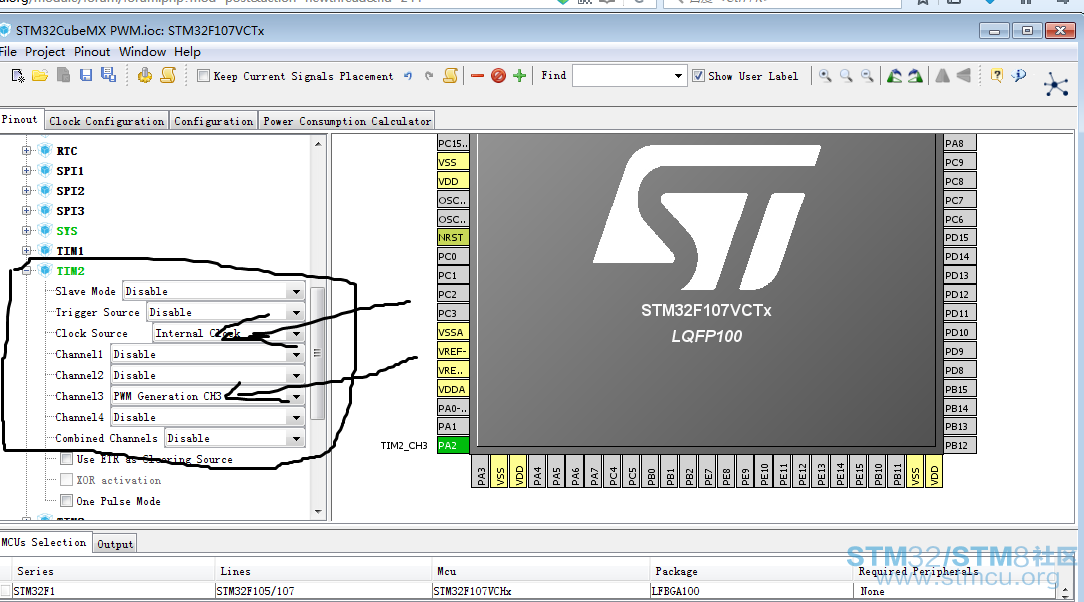Viewport: 1084px width, 602px height.
Task: Select the MCUs Selection tab
Action: (44, 543)
